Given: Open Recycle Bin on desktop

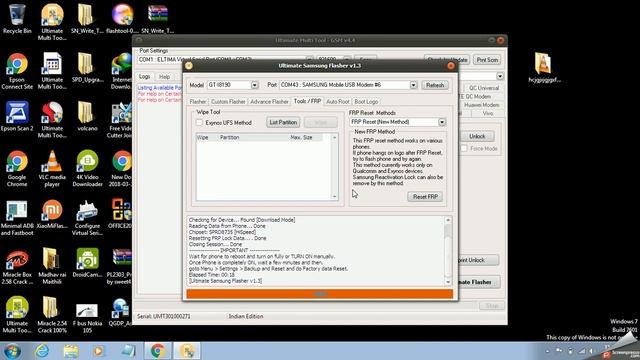Looking at the screenshot, I should pos(17,18).
